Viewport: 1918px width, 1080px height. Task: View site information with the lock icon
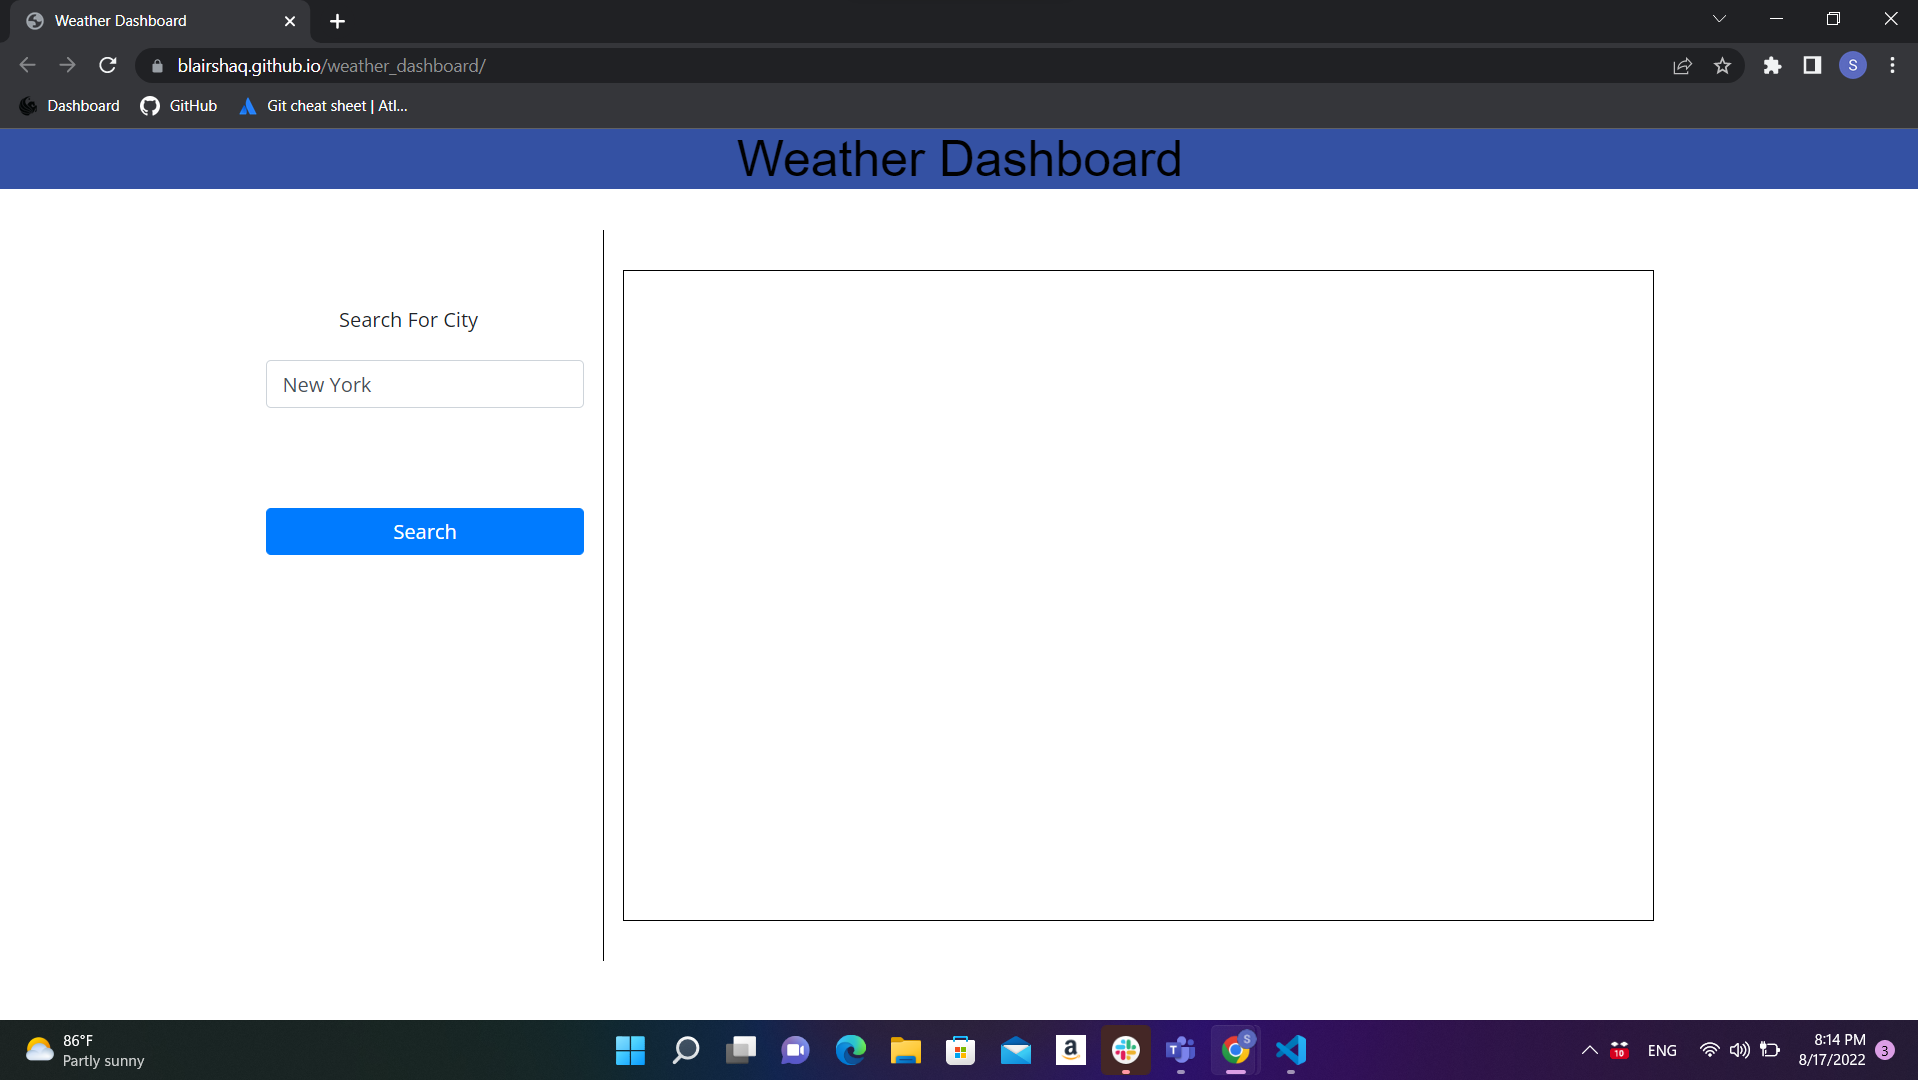click(x=157, y=65)
